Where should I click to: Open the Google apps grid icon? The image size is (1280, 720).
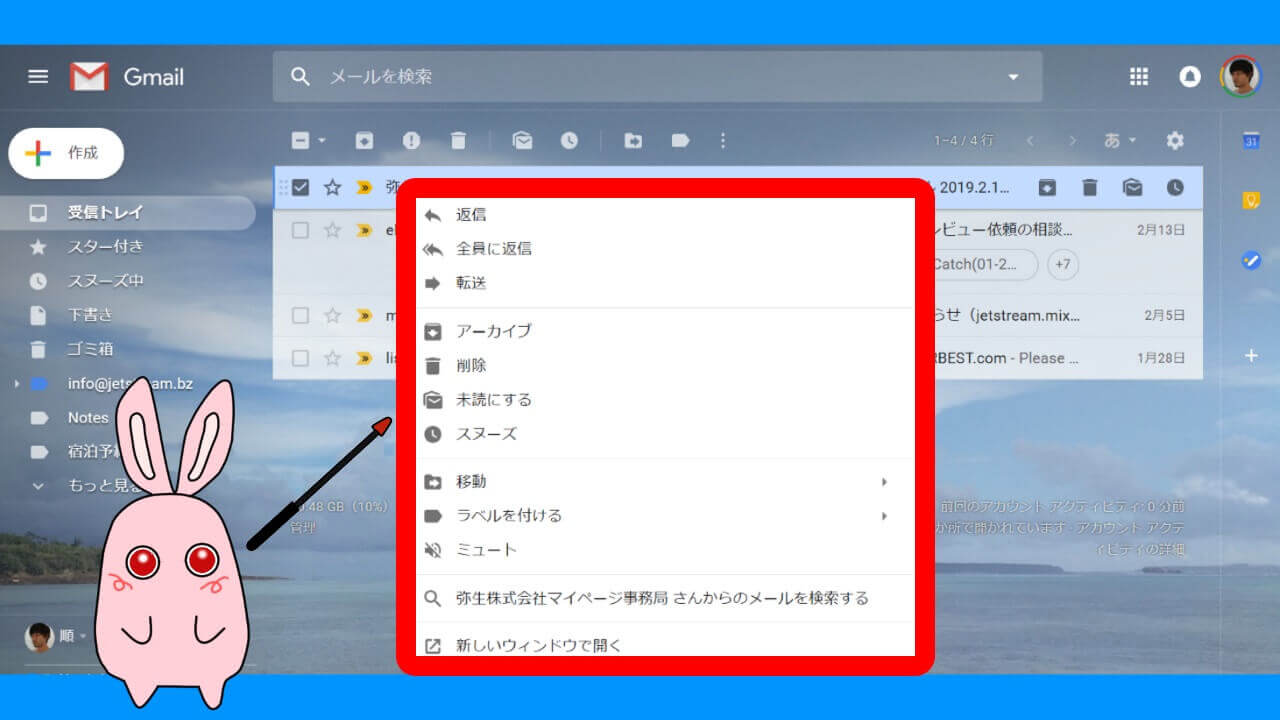[1138, 76]
